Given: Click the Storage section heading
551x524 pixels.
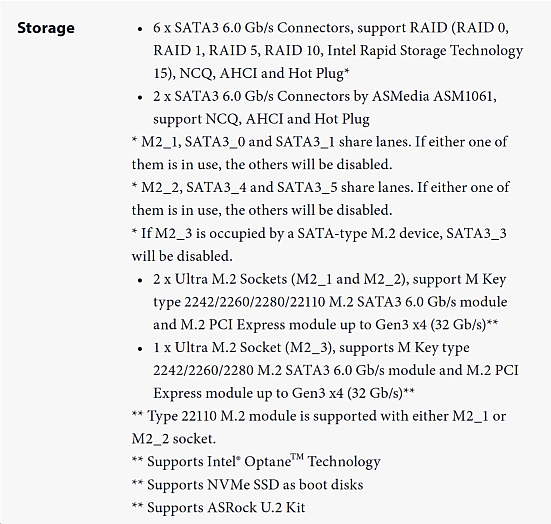Looking at the screenshot, I should coord(46,28).
